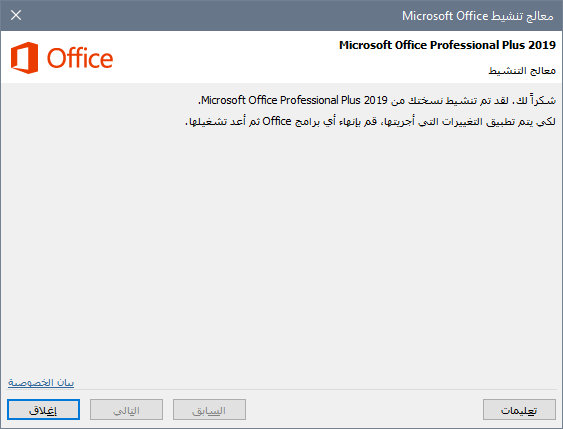Click the Office wordmark beside the logo
563x429 pixels.
click(80, 59)
